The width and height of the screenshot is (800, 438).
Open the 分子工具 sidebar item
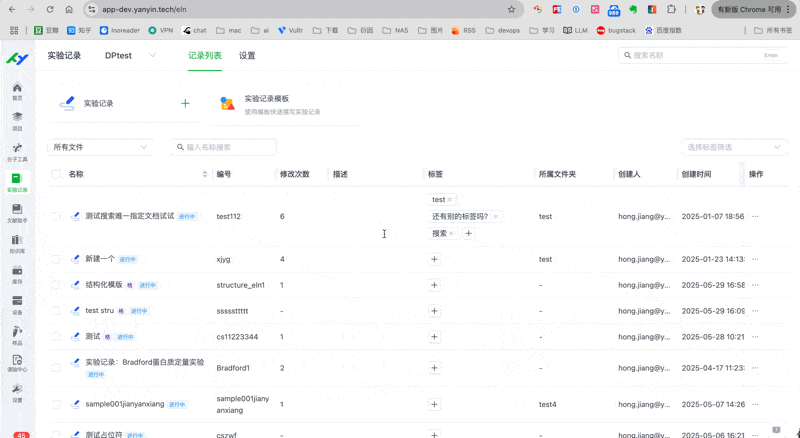17,152
